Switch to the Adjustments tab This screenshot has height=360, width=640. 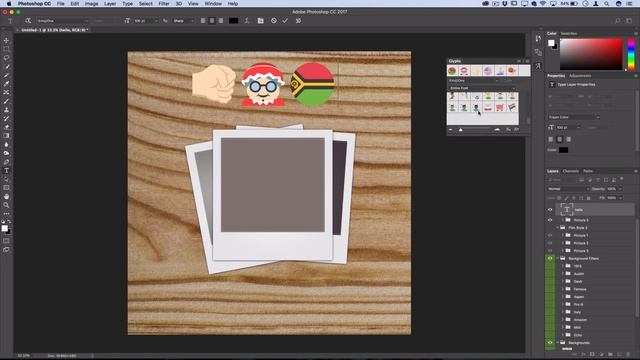pos(580,76)
